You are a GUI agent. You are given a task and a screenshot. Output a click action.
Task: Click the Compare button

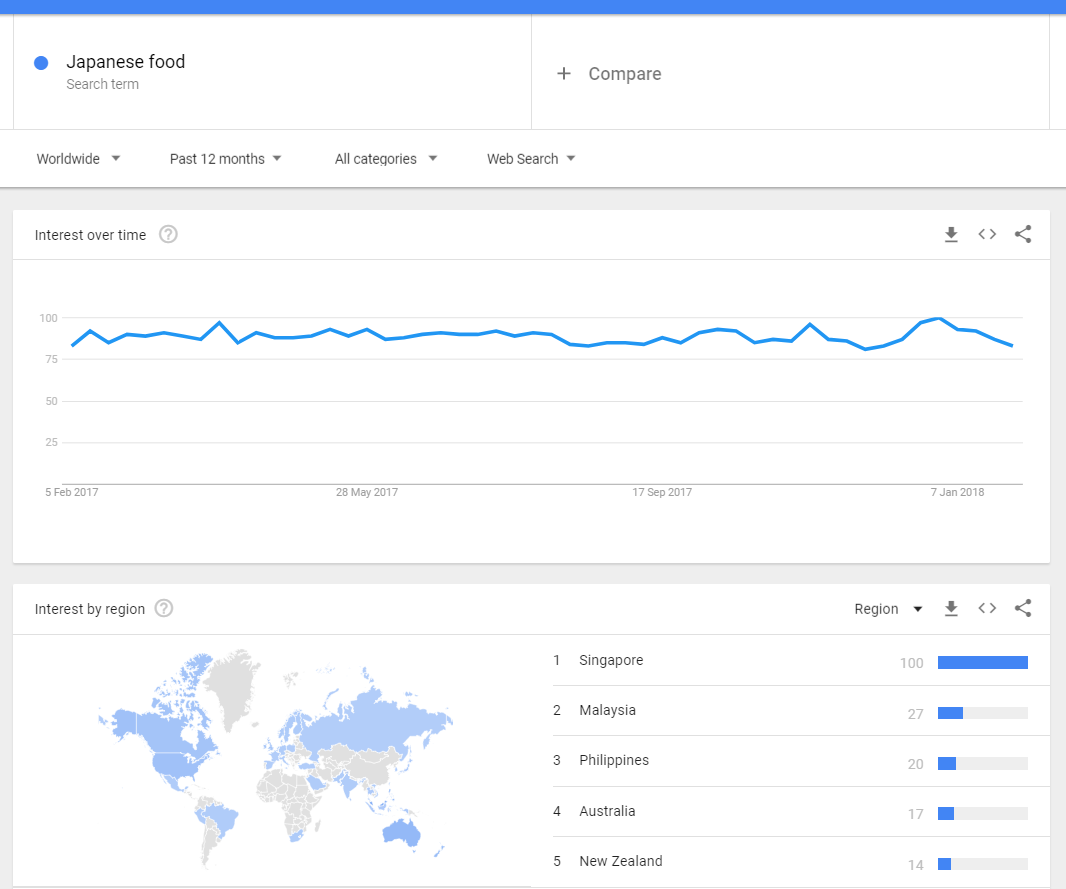pos(624,74)
